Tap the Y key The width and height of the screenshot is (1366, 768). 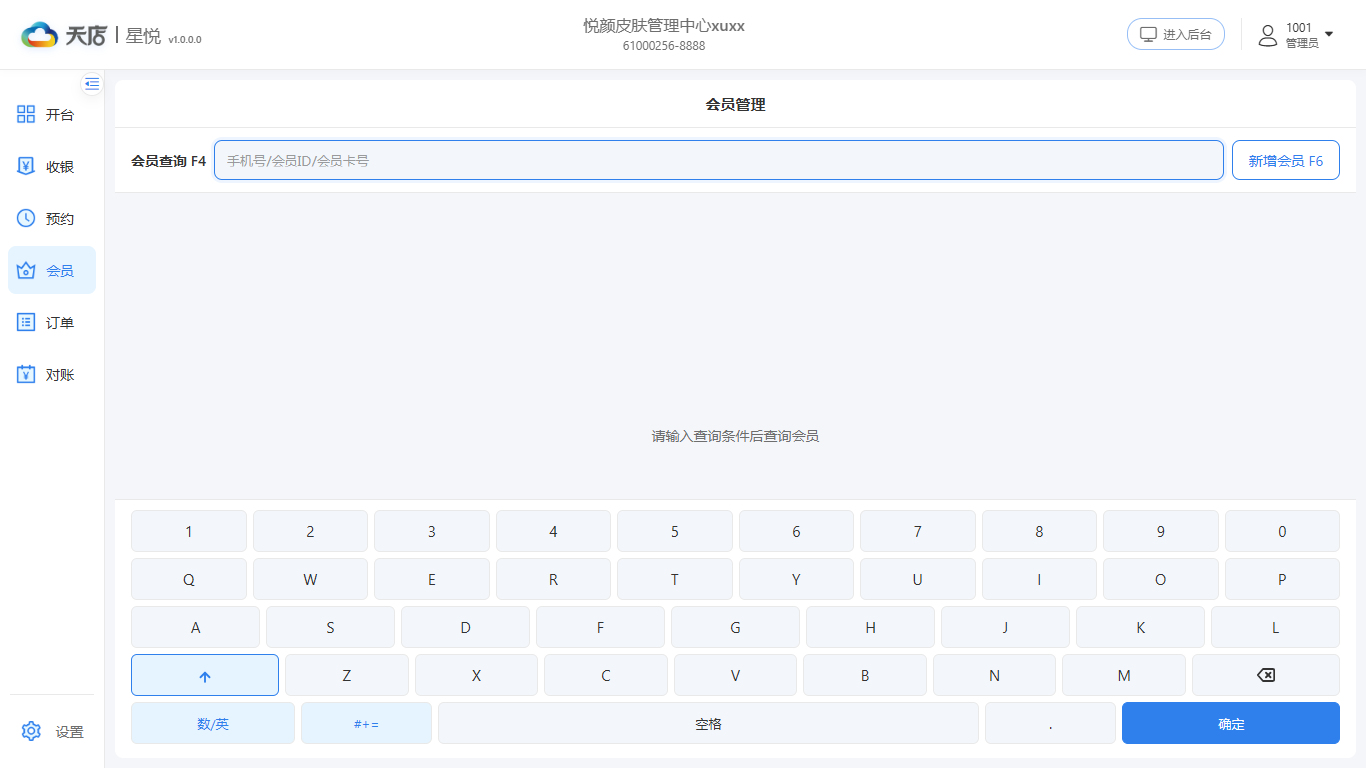click(796, 579)
